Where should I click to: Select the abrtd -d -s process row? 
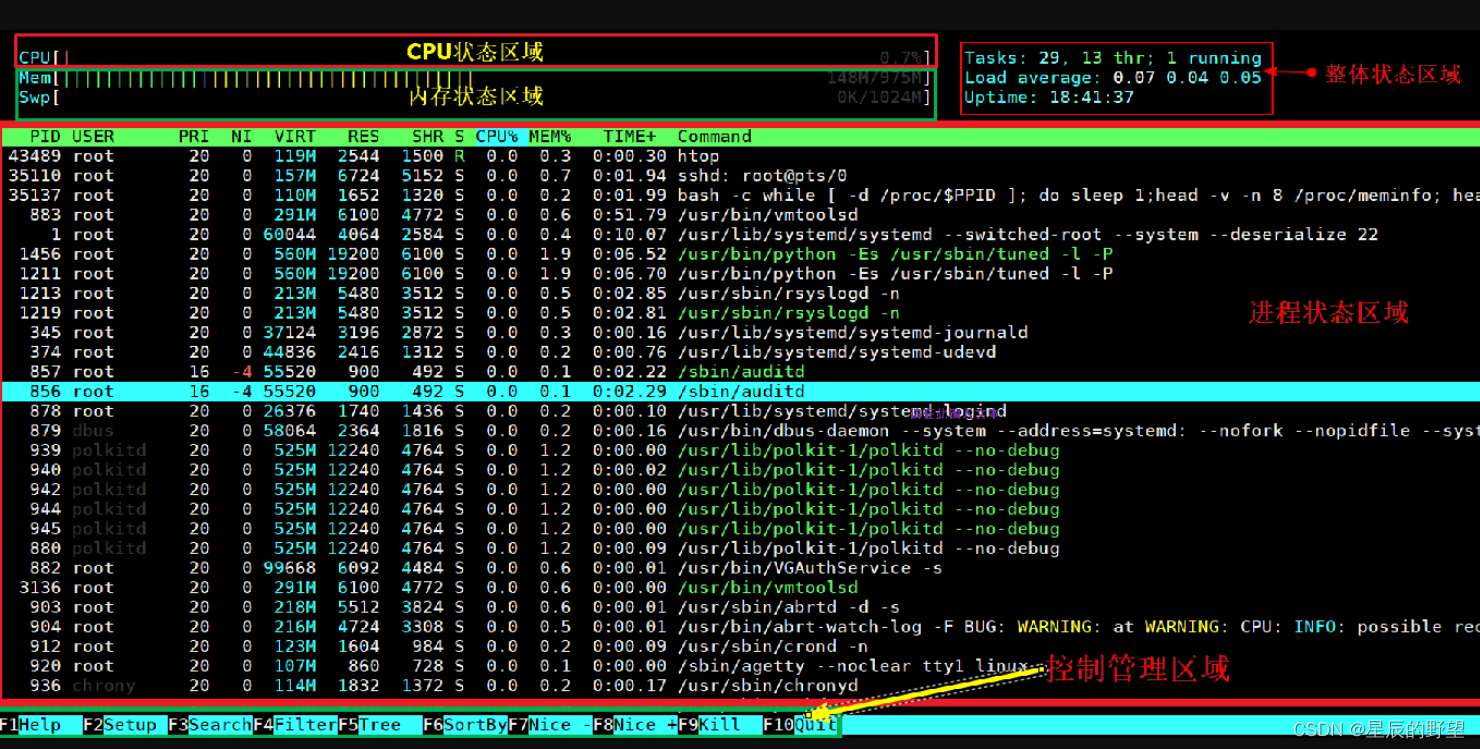click(740, 608)
